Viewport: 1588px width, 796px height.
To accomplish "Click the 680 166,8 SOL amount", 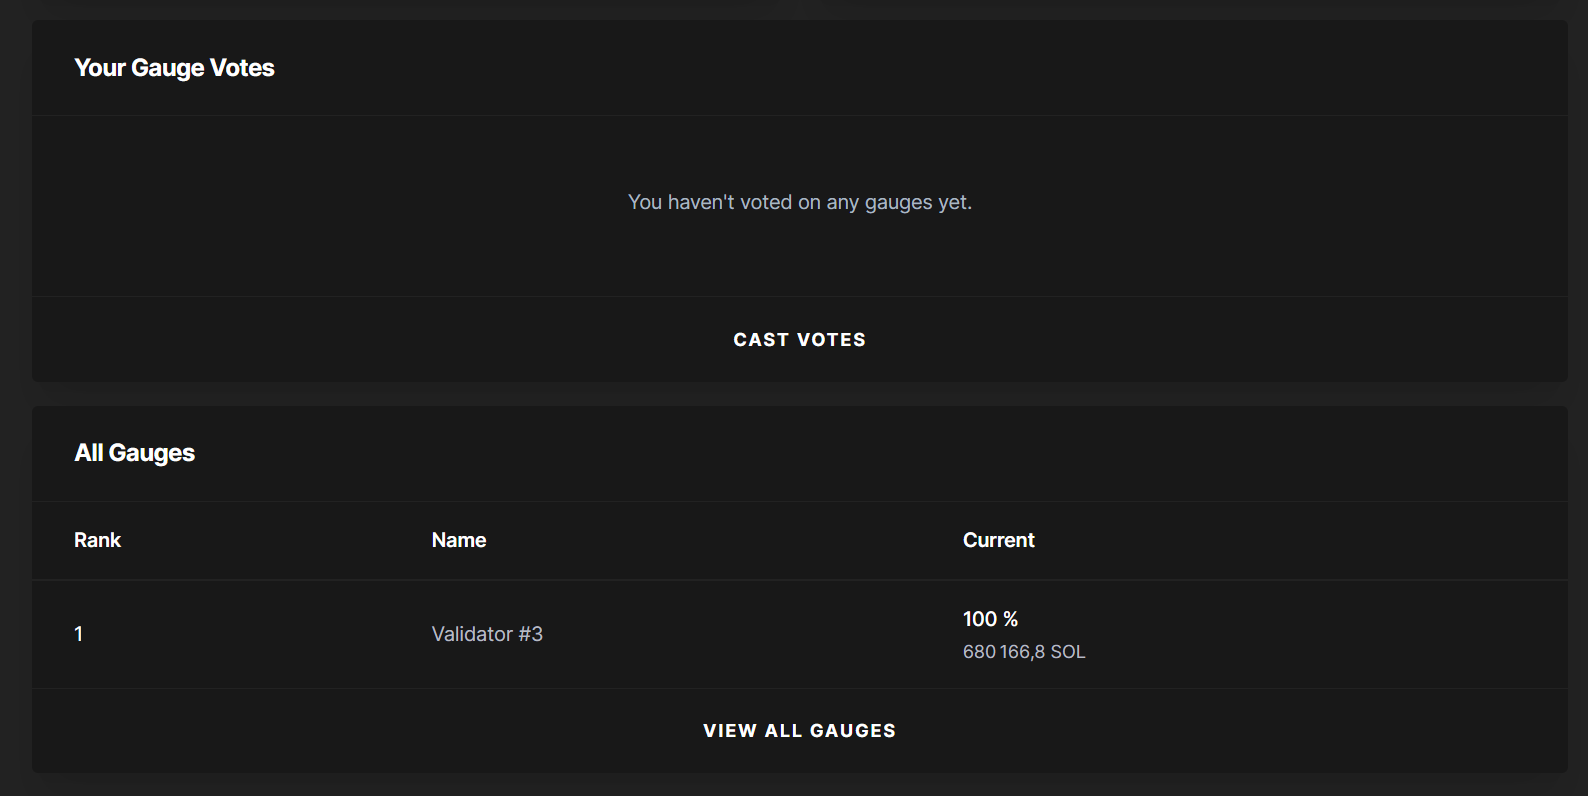I will click(1024, 652).
